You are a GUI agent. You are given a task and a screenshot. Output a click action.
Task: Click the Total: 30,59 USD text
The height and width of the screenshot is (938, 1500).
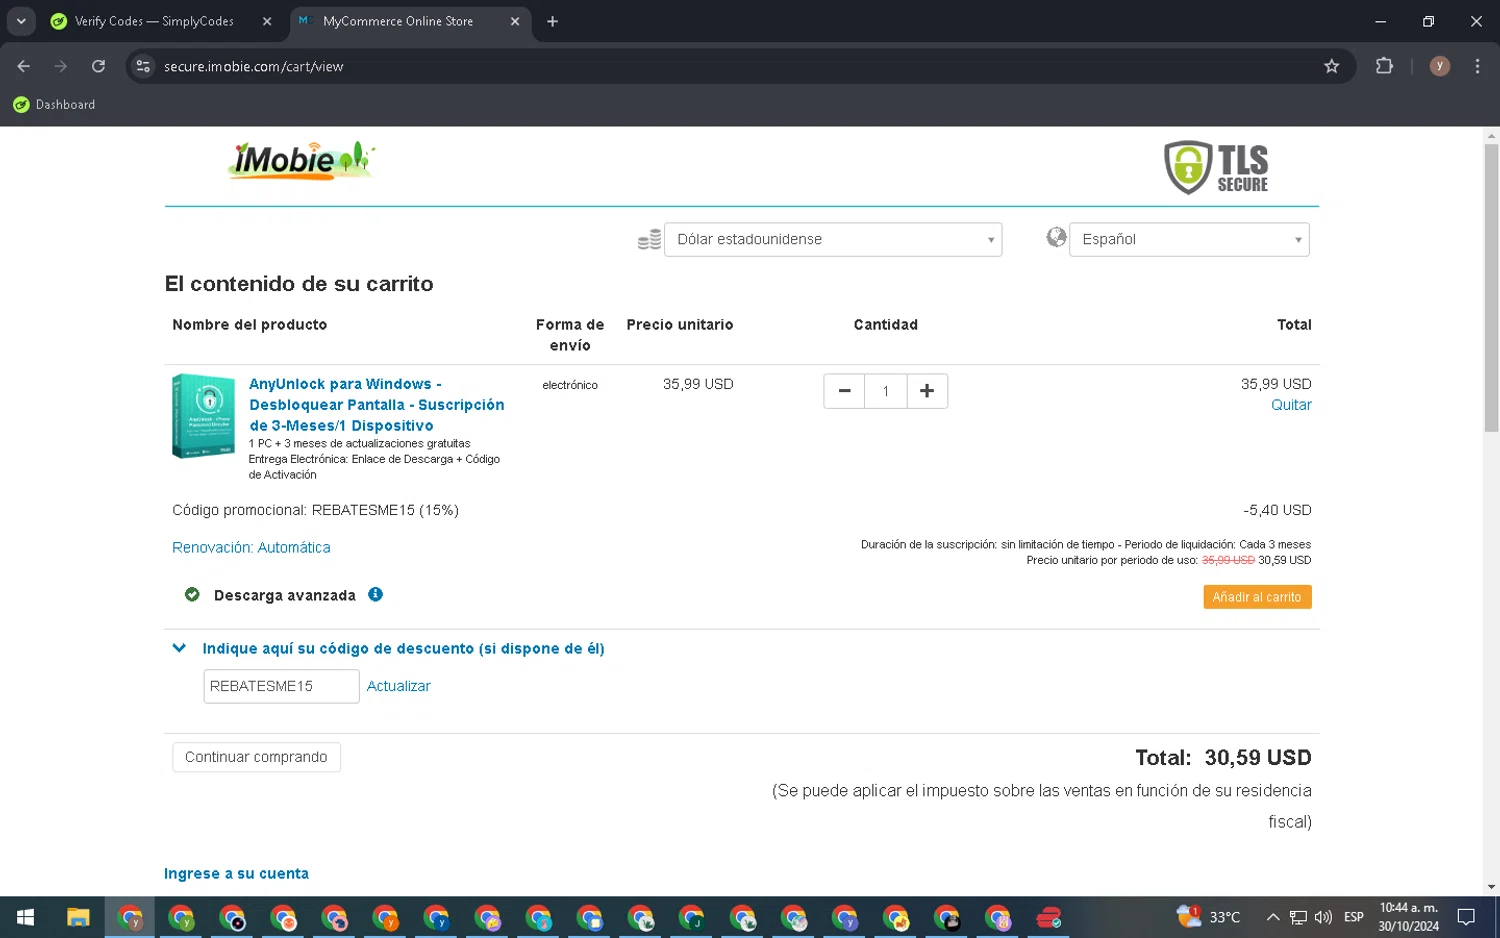1223,757
